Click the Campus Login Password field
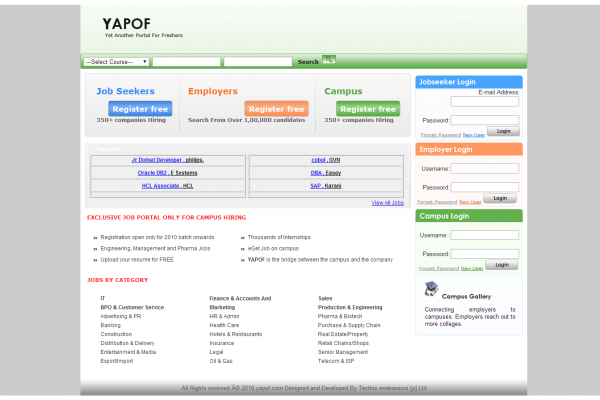This screenshot has width=600, height=400. pos(484,254)
